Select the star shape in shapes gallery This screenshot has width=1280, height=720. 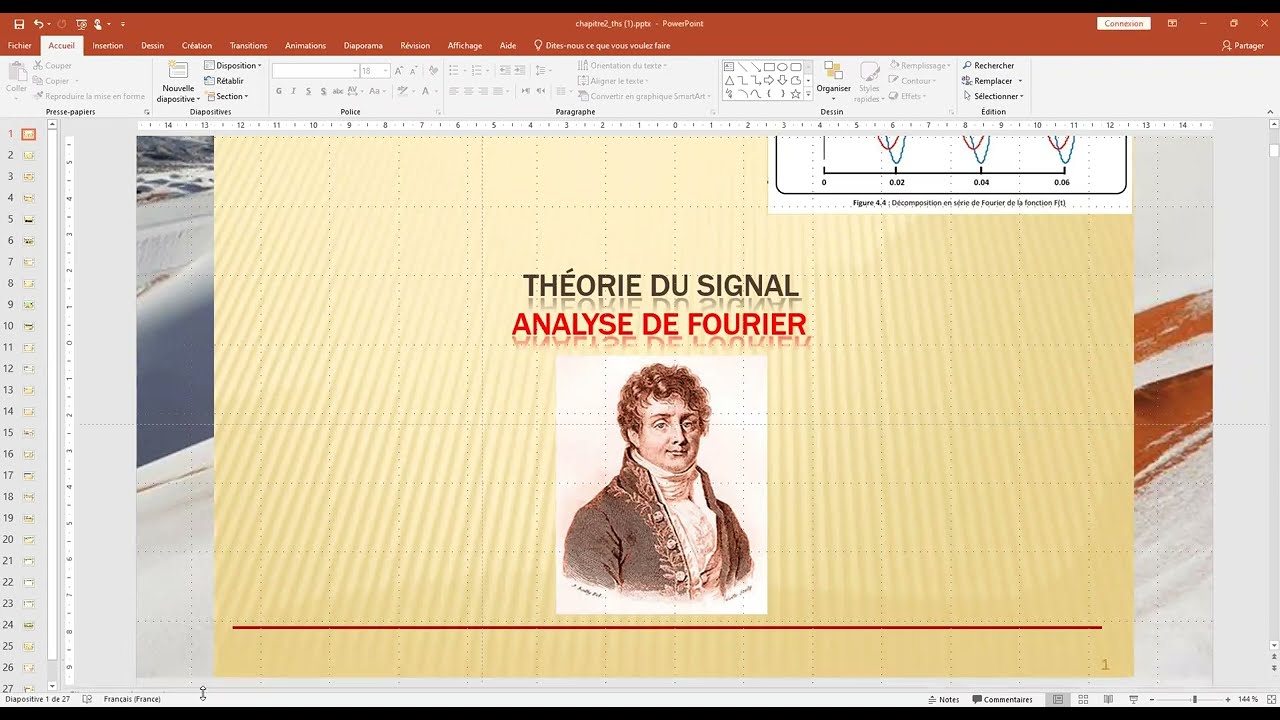[795, 94]
